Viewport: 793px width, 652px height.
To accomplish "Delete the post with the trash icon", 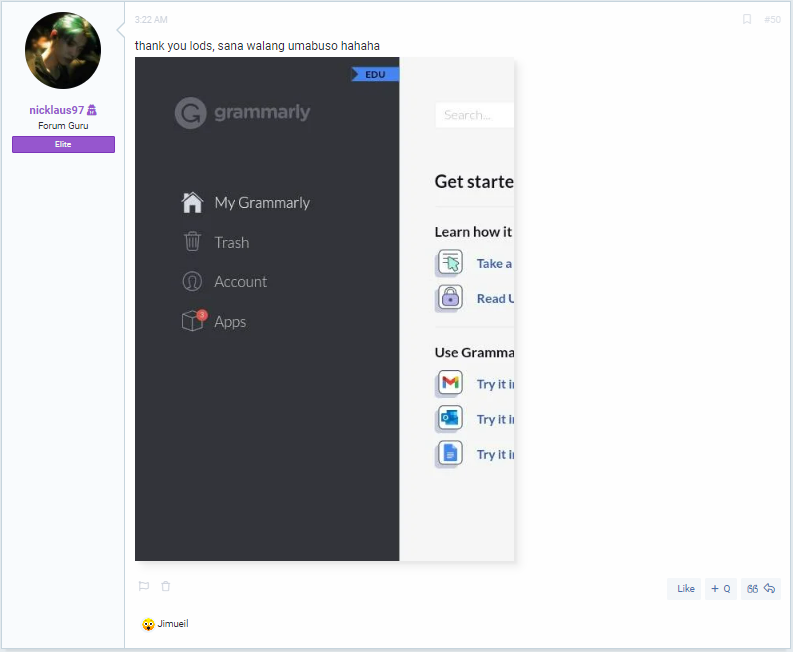I will tap(165, 586).
